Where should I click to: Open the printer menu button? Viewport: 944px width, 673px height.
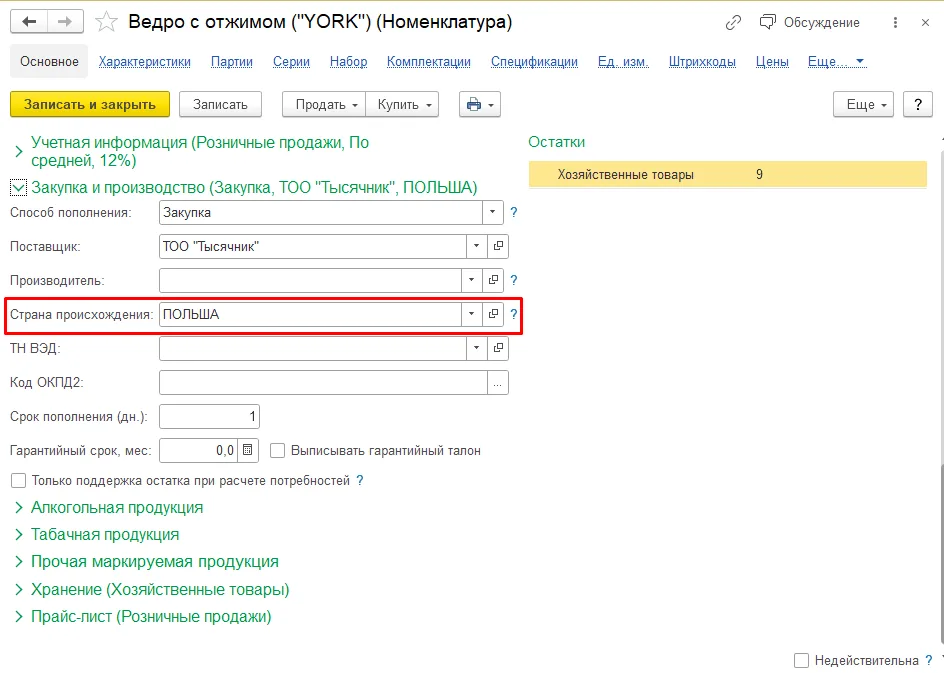(x=480, y=105)
